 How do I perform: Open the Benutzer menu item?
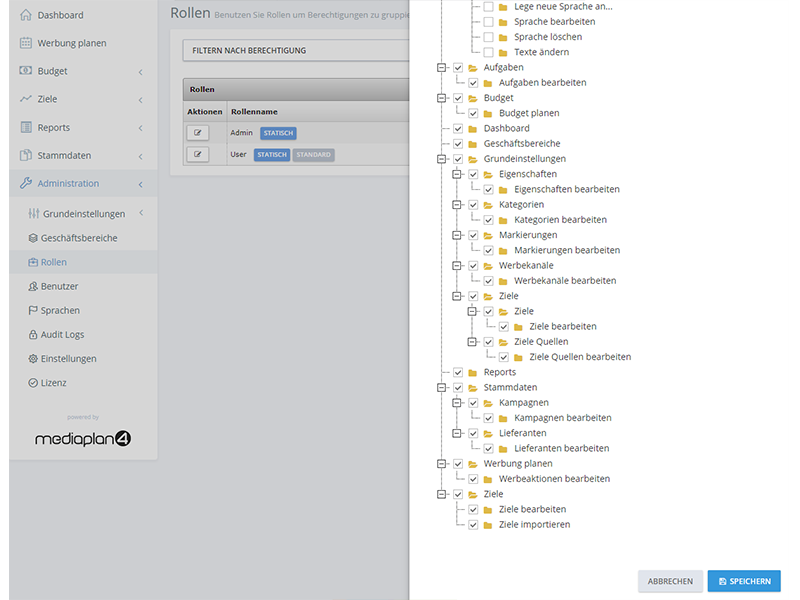[x=59, y=287]
